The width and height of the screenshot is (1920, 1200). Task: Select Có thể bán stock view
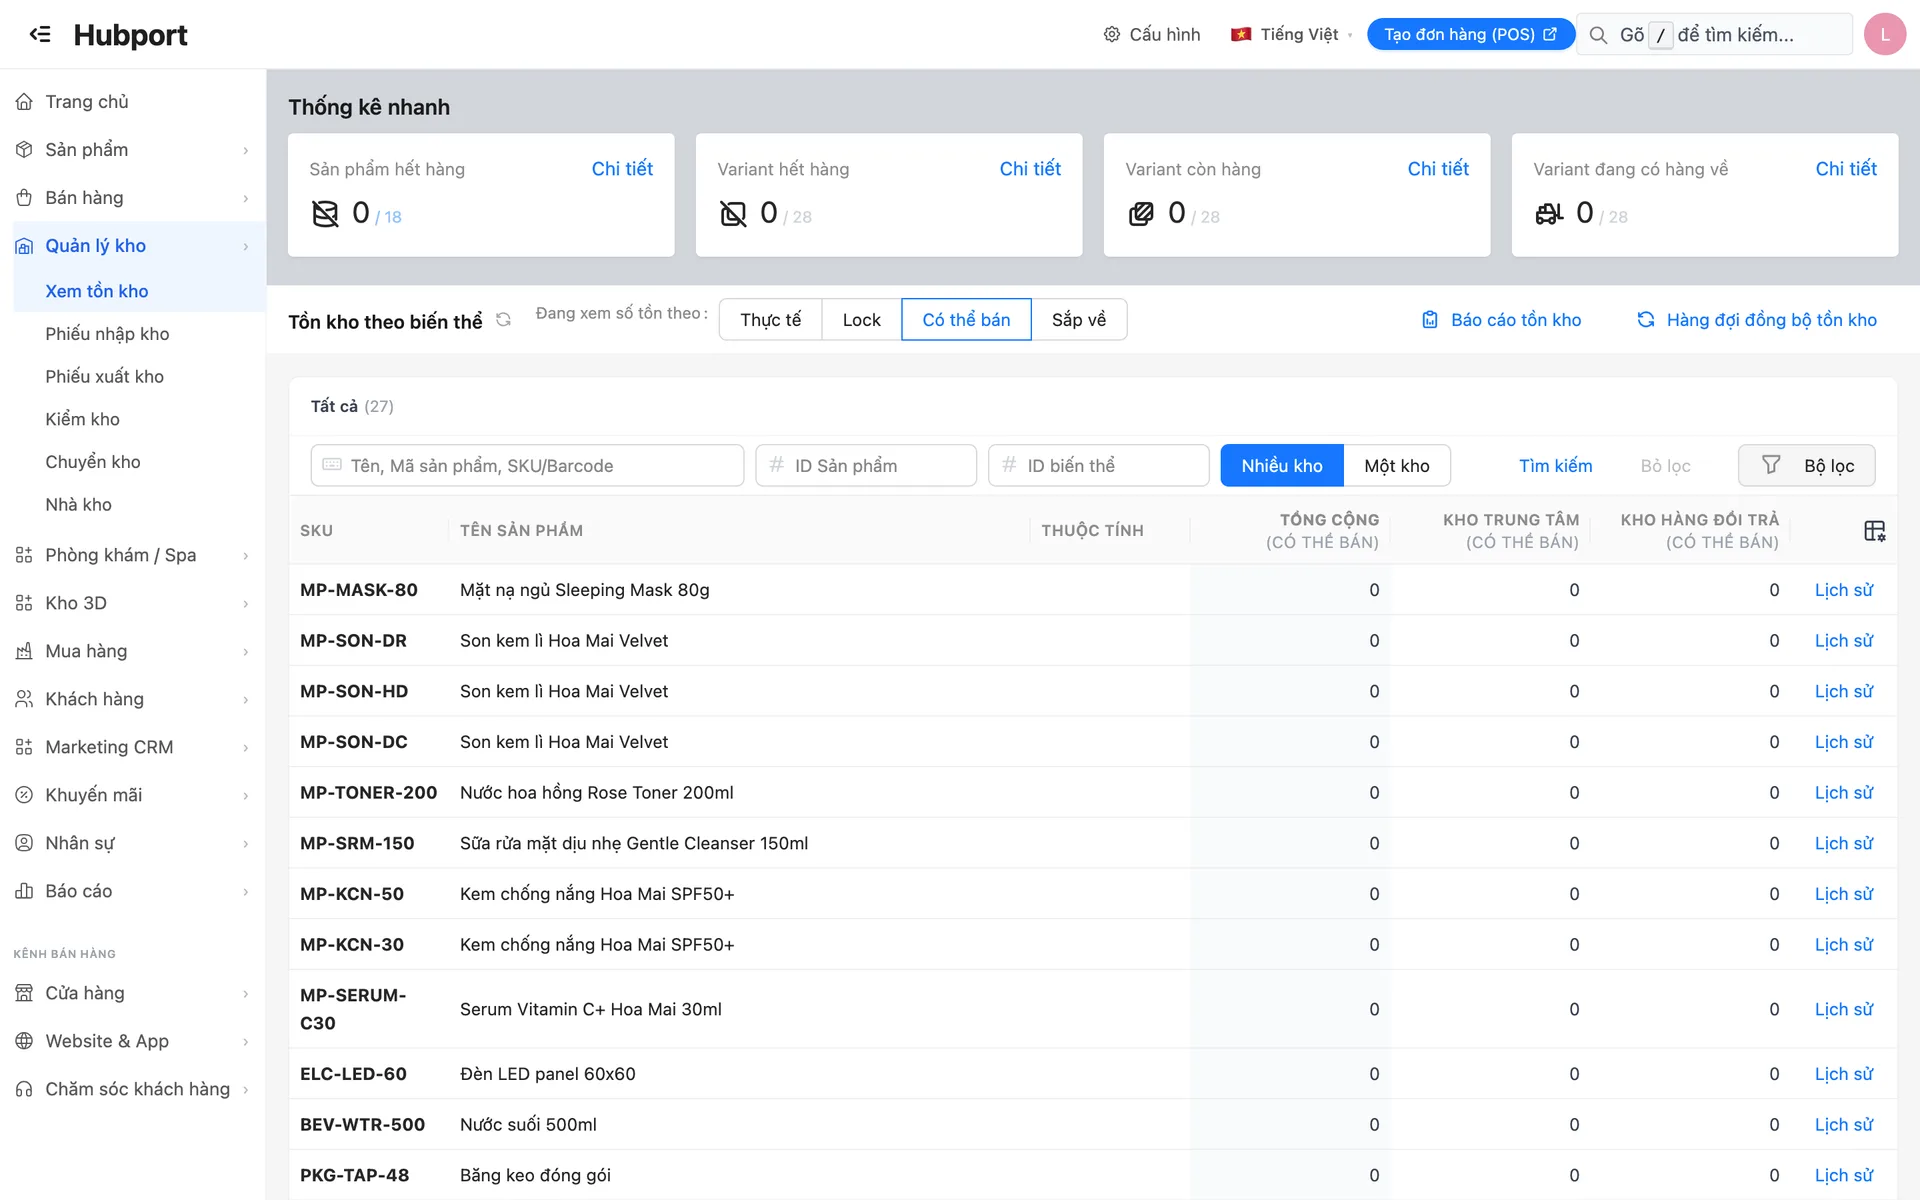click(966, 320)
